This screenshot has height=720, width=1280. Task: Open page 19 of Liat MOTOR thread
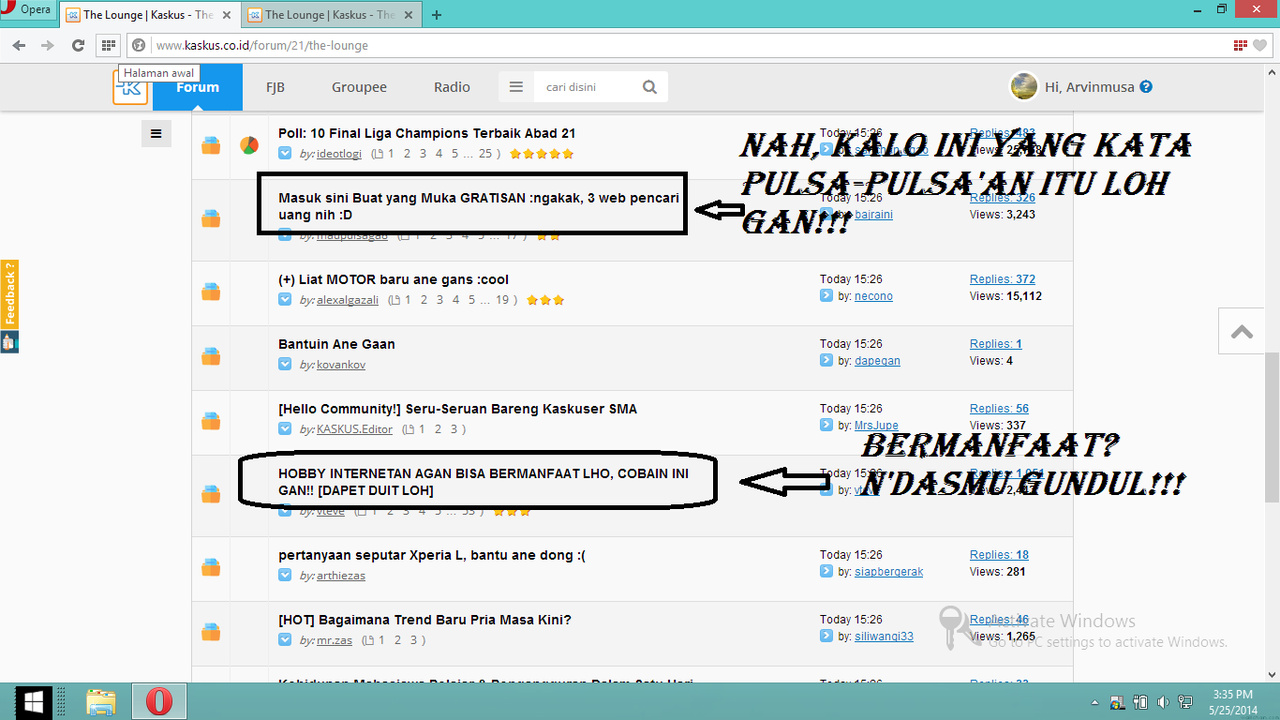(503, 300)
